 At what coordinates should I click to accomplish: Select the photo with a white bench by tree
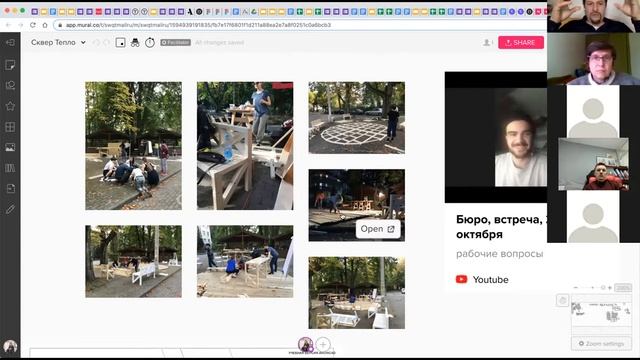coord(133,261)
